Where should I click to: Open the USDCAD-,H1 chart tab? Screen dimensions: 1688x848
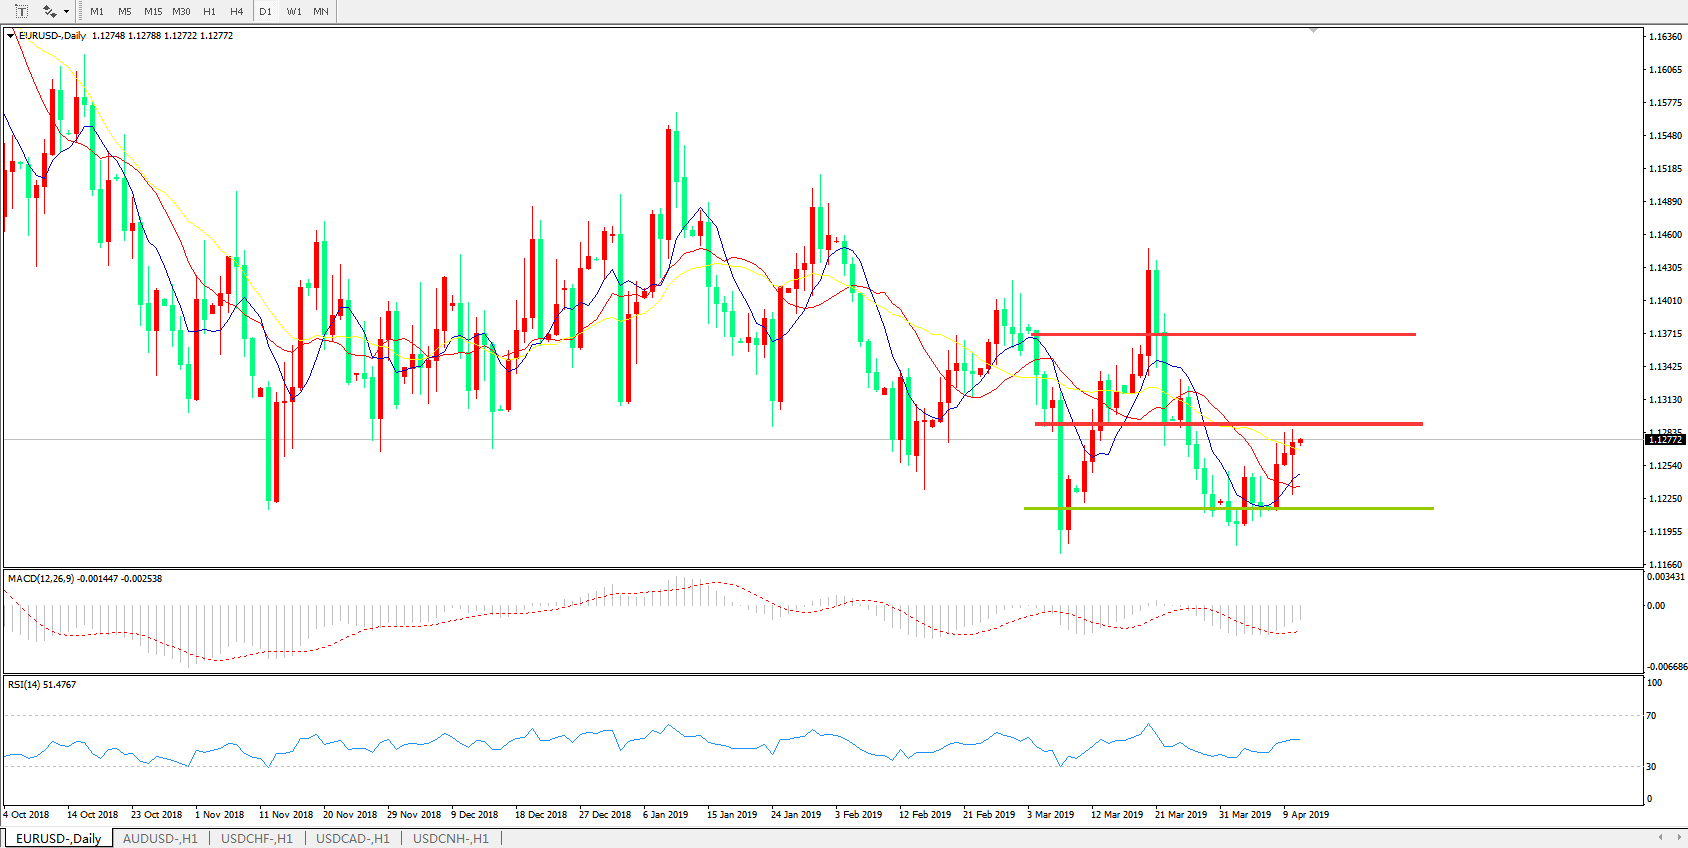(353, 838)
